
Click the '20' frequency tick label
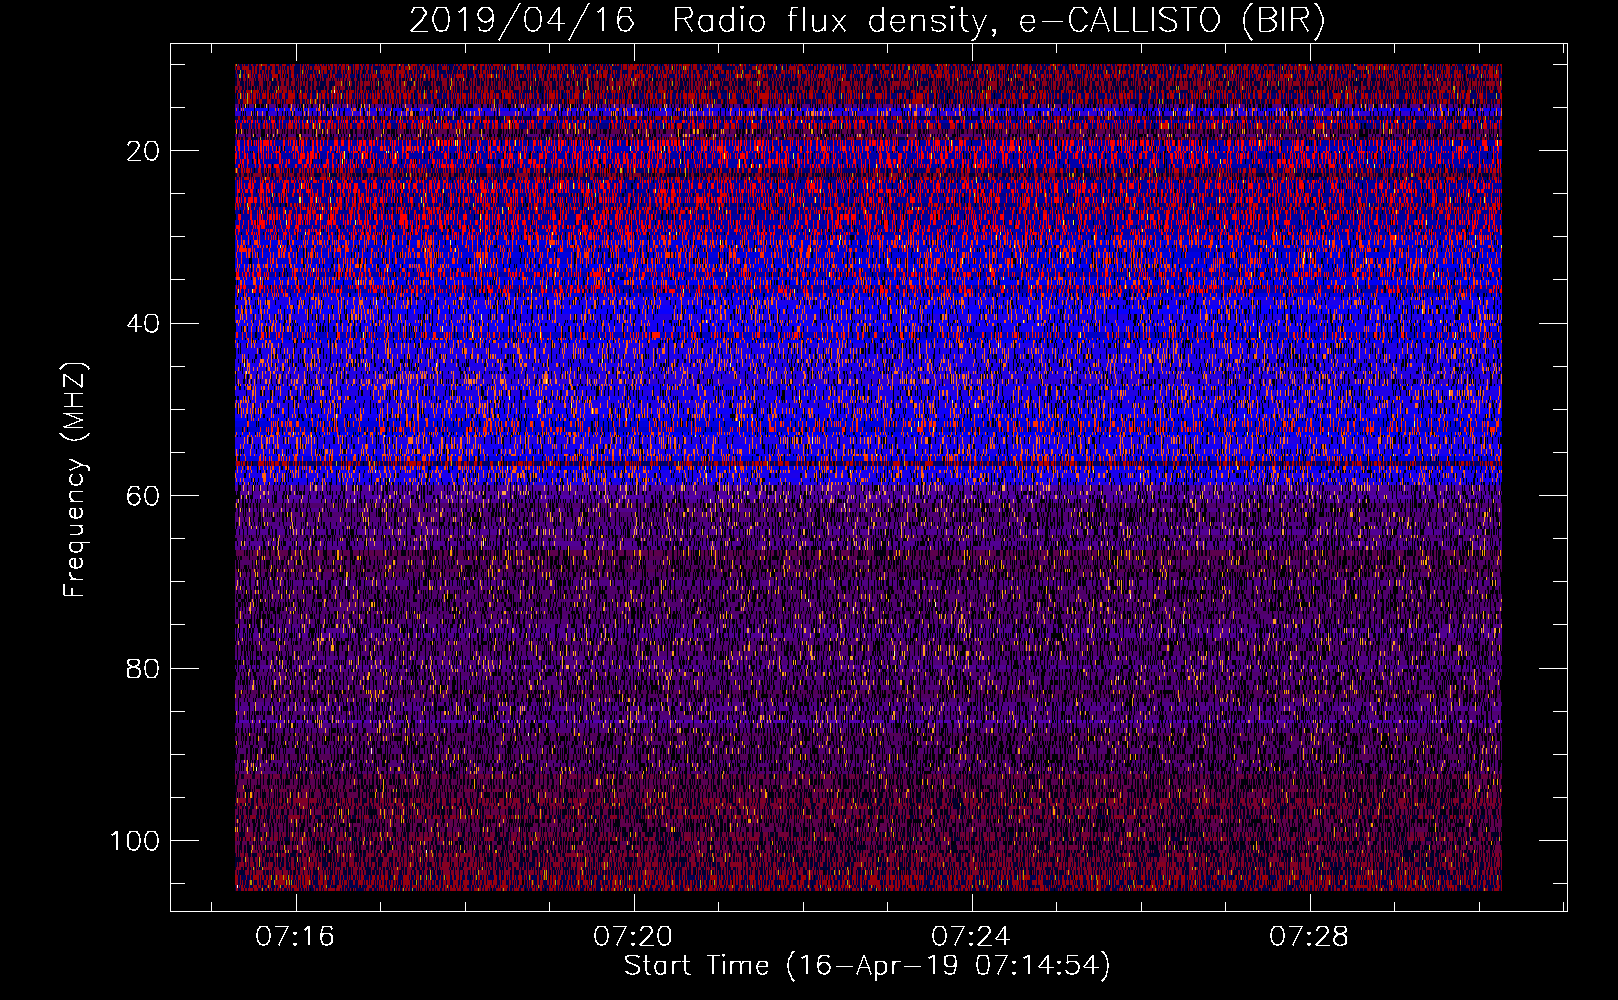[144, 151]
